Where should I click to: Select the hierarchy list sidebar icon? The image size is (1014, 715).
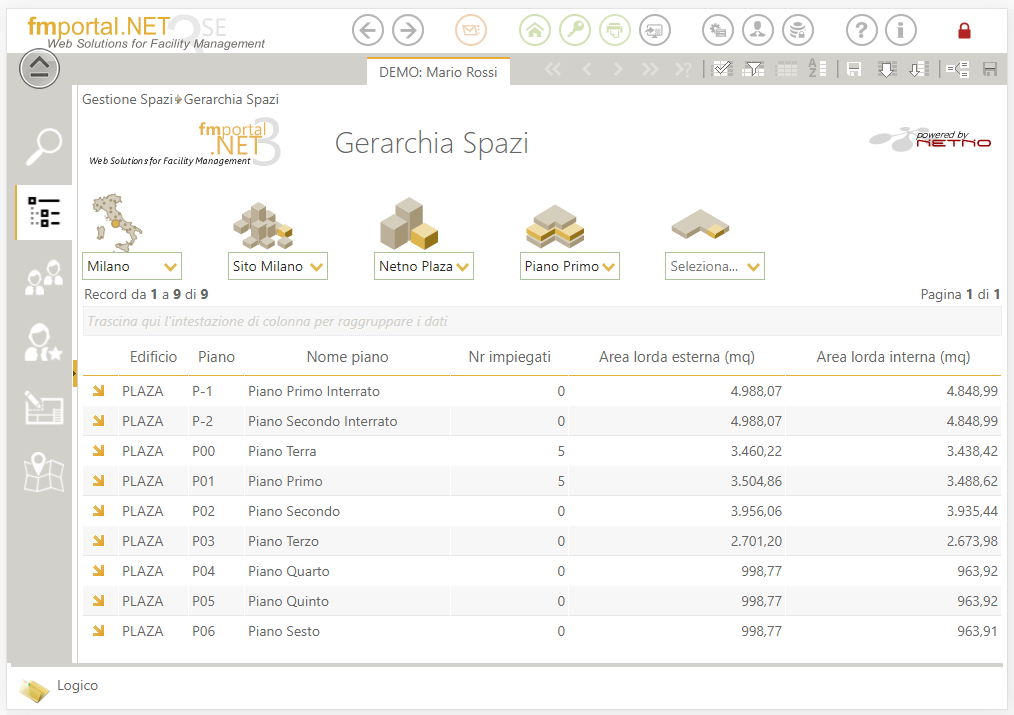pos(44,212)
